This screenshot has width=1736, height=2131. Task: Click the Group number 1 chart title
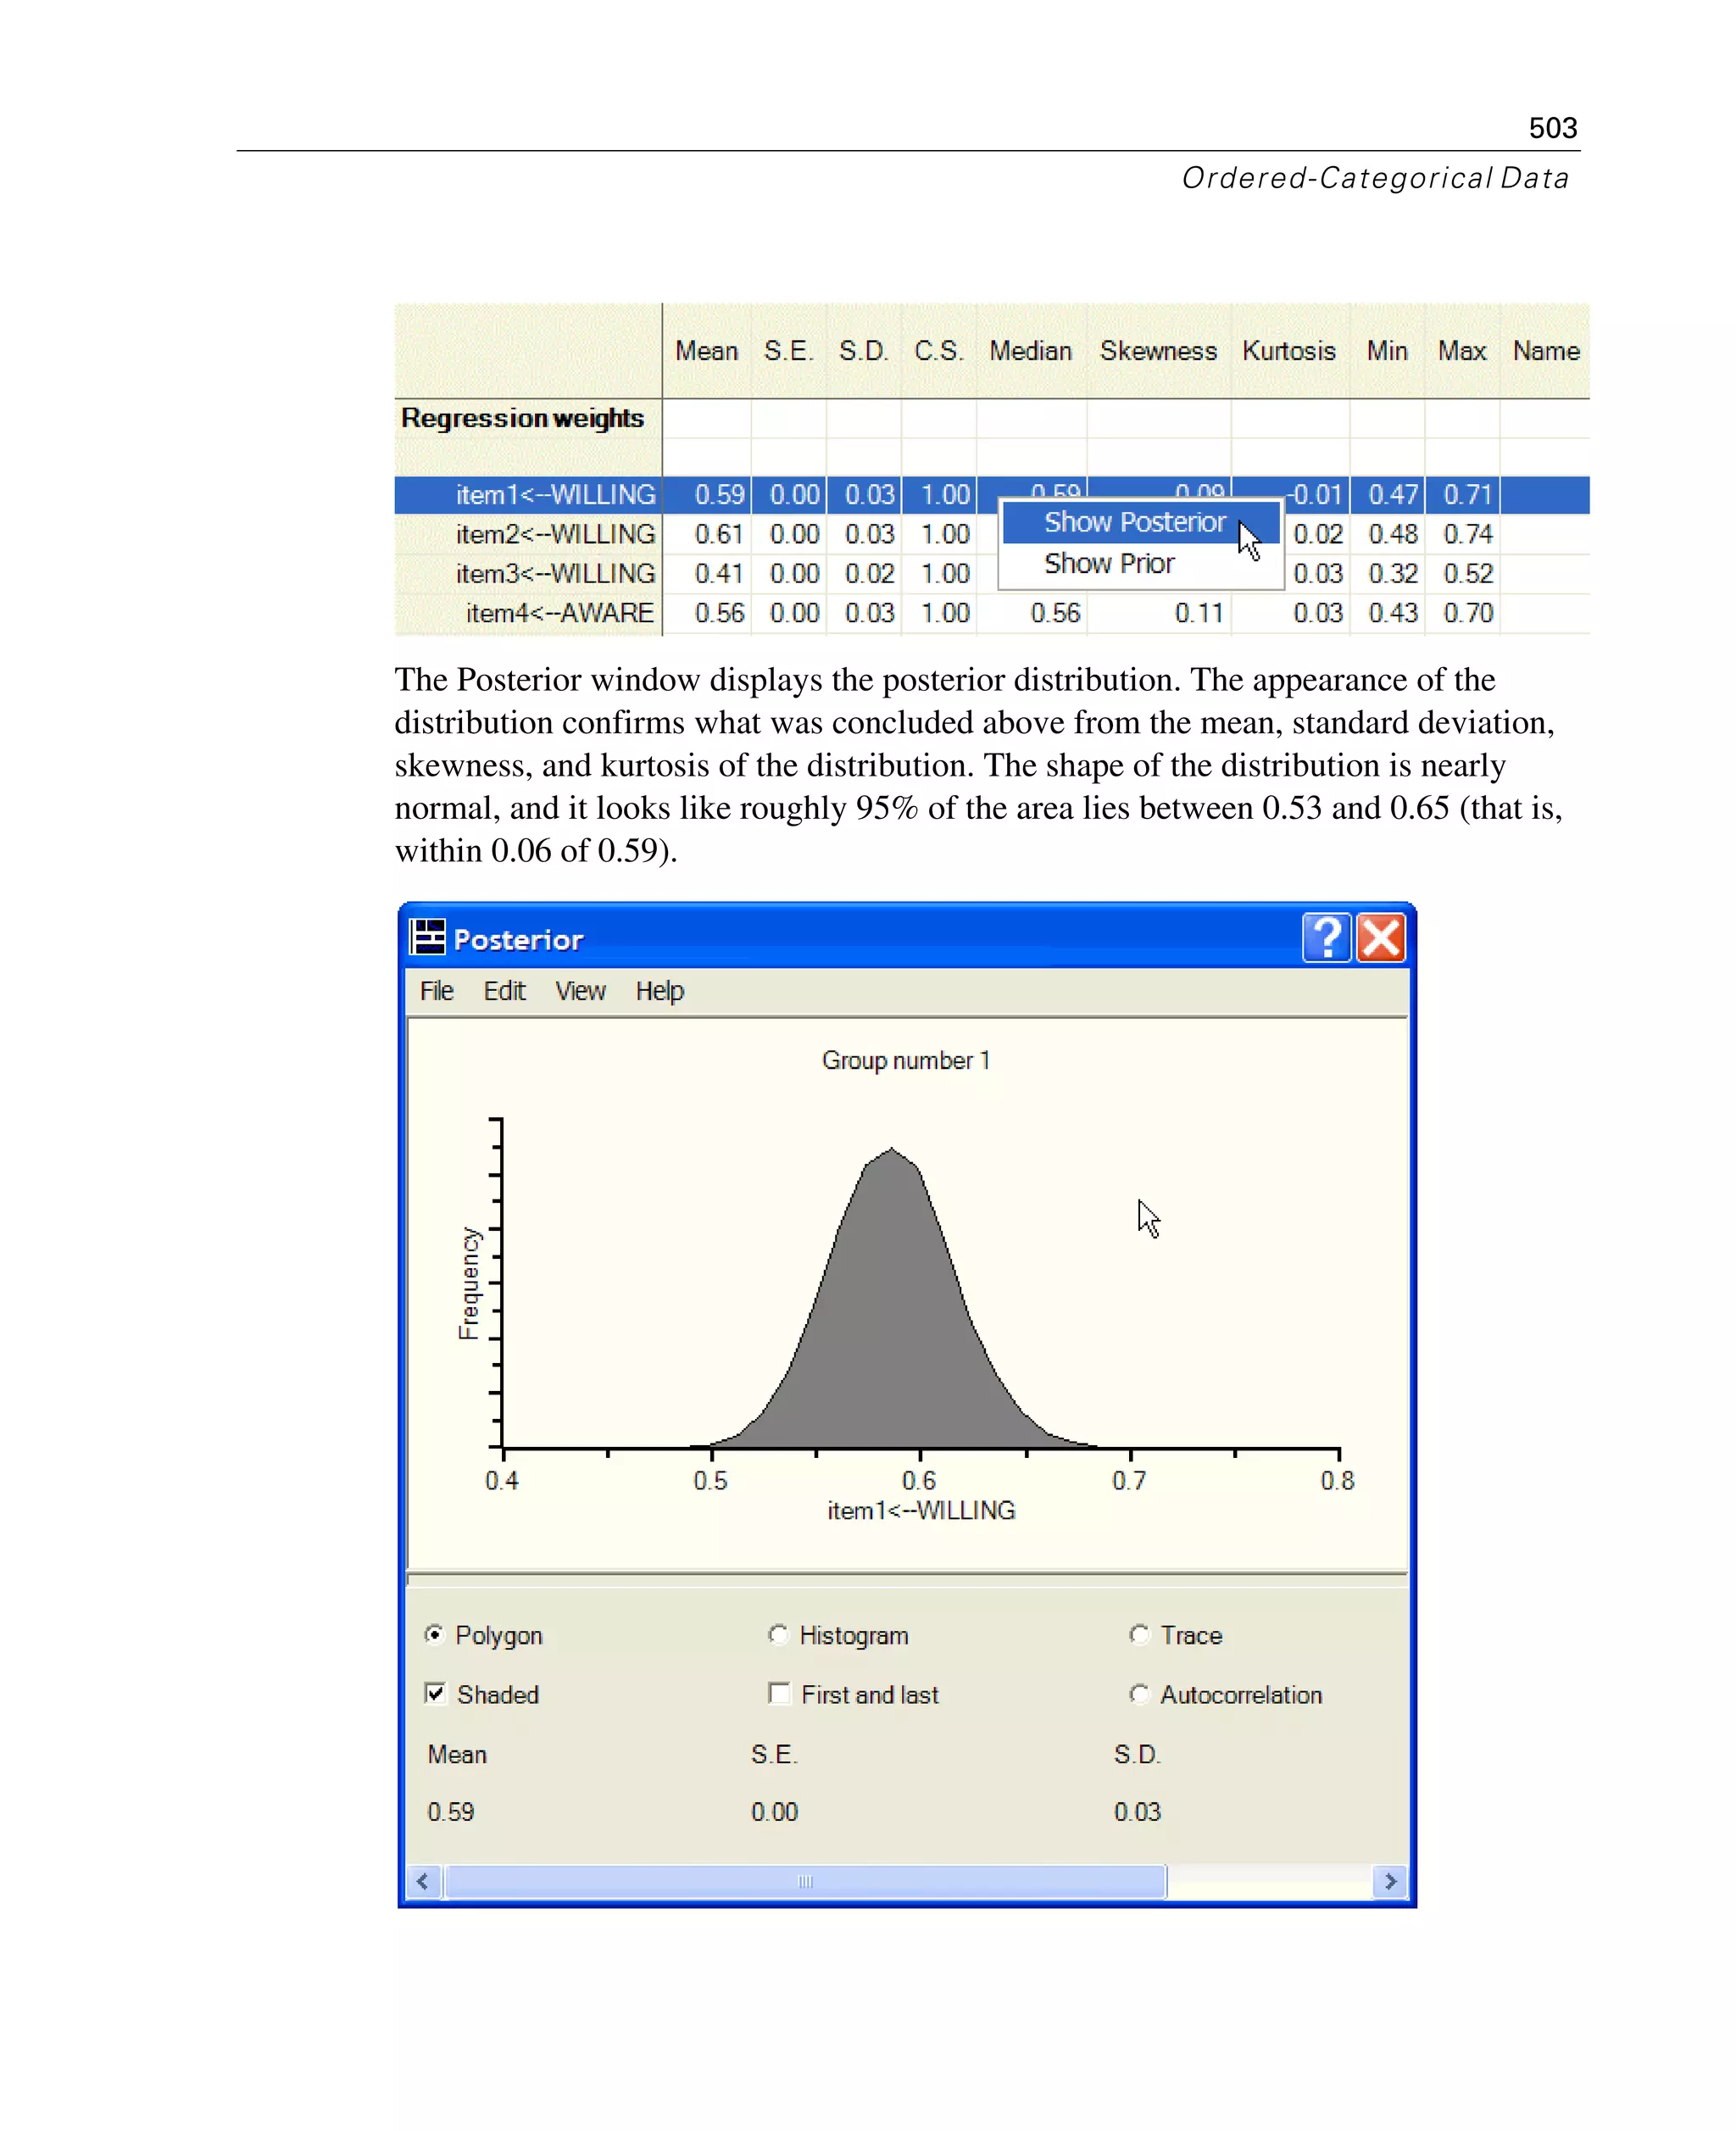(906, 1060)
